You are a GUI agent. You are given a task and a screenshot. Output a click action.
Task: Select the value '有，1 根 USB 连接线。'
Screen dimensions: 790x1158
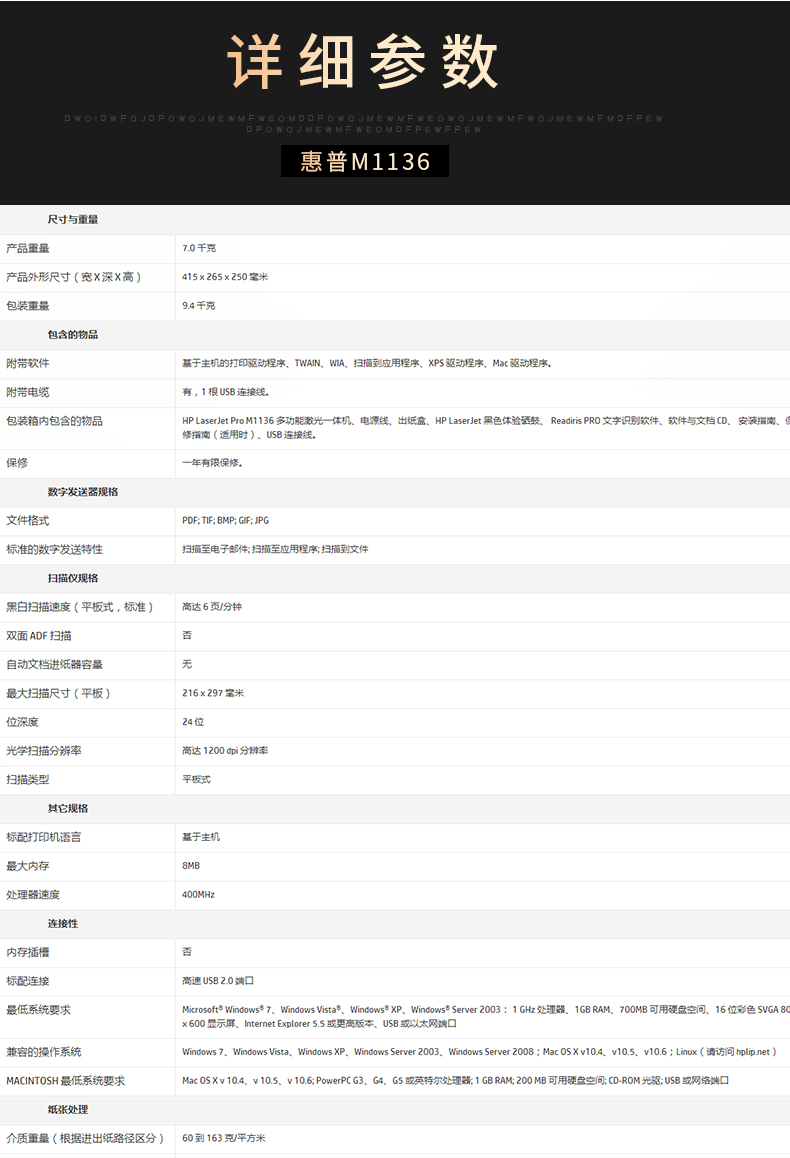tap(226, 392)
